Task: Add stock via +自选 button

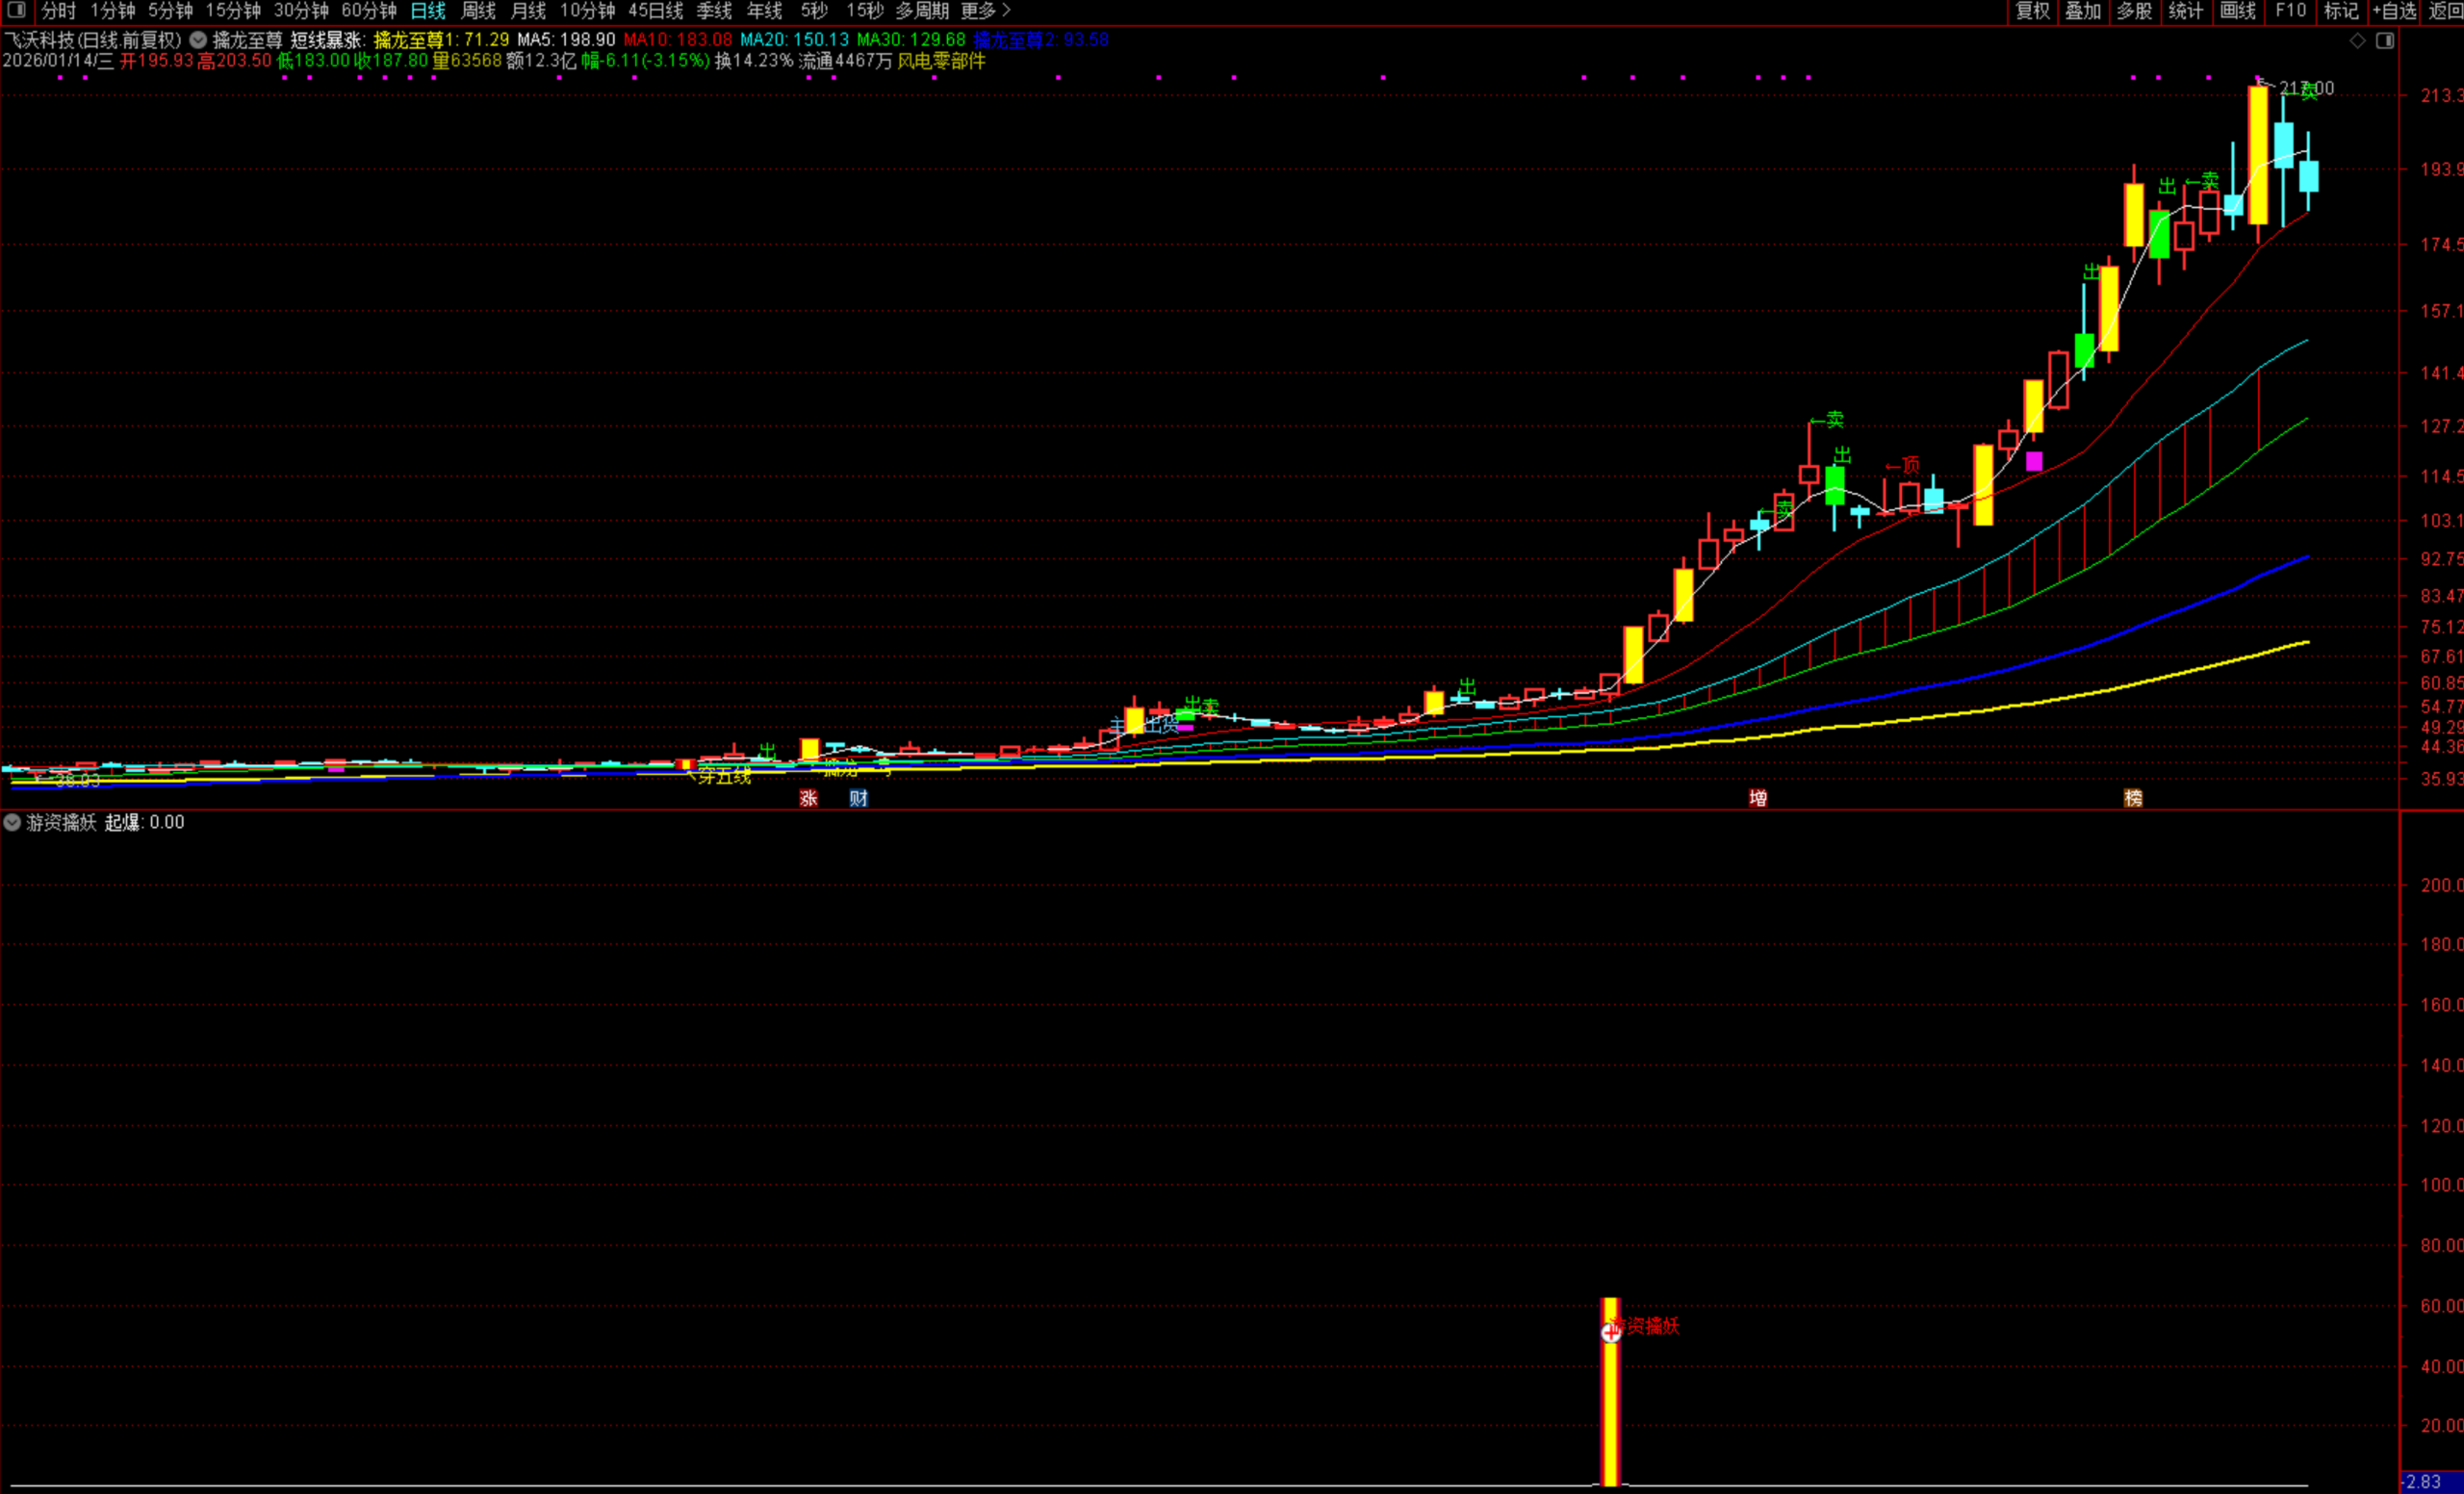Action: (x=2394, y=10)
